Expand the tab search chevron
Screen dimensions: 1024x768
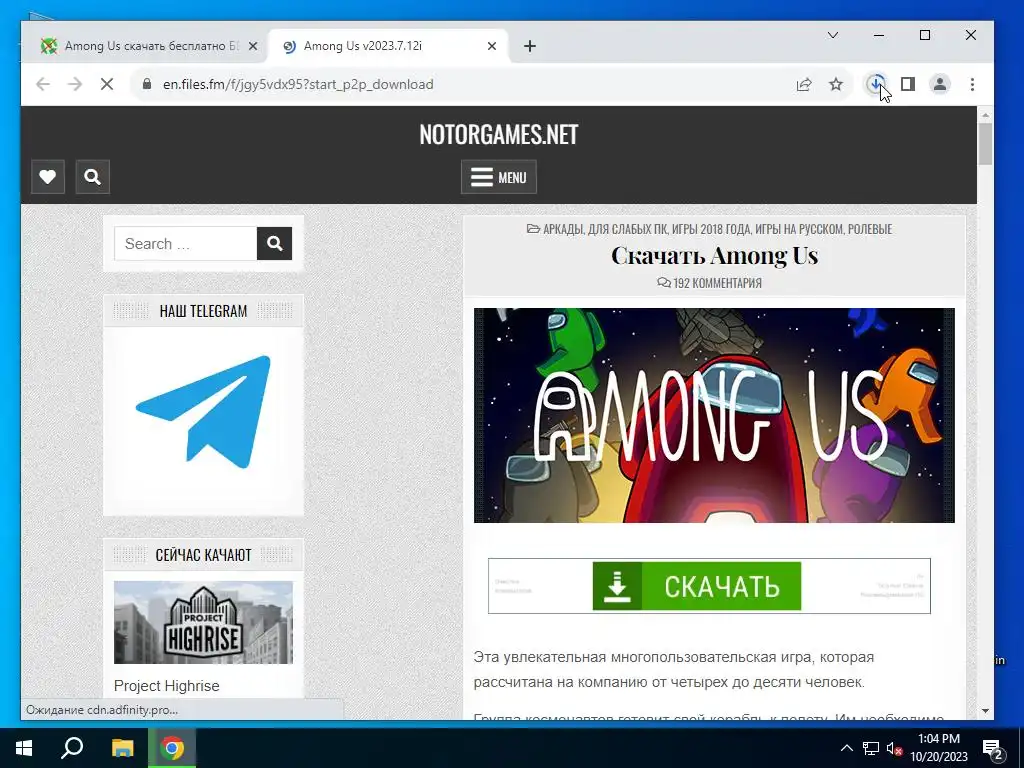pyautogui.click(x=833, y=35)
